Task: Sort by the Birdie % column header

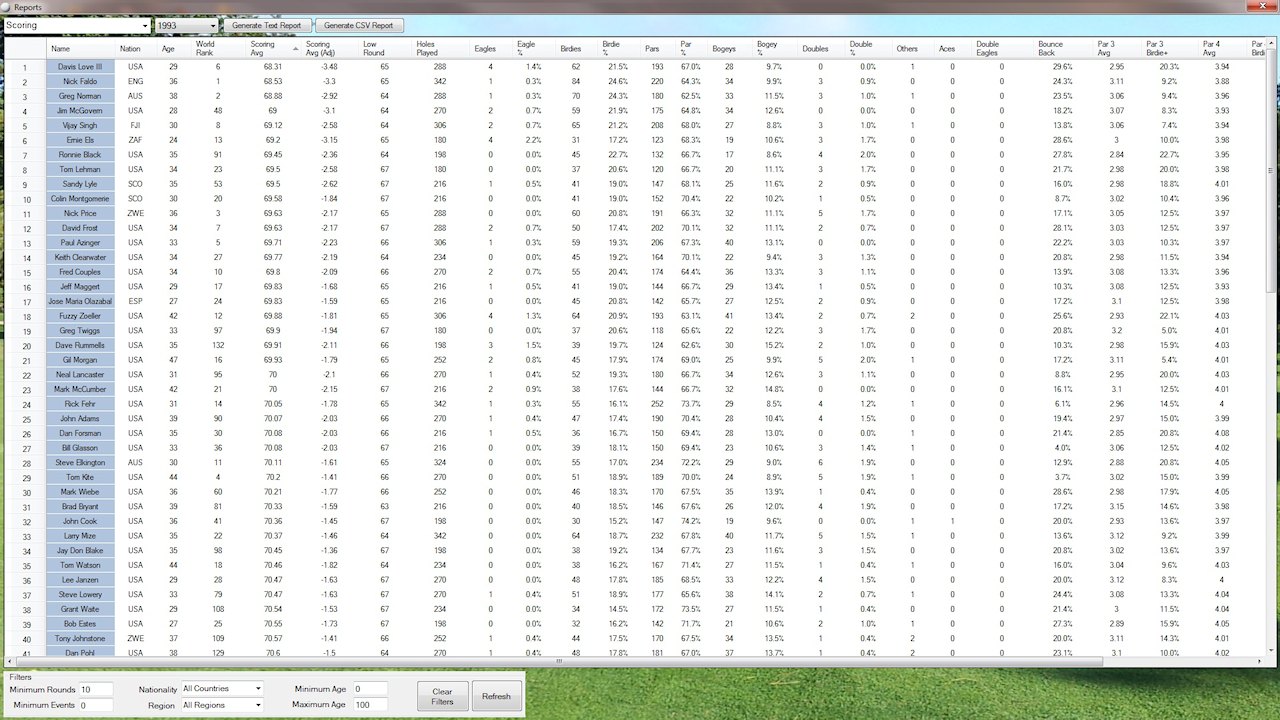Action: [x=619, y=48]
